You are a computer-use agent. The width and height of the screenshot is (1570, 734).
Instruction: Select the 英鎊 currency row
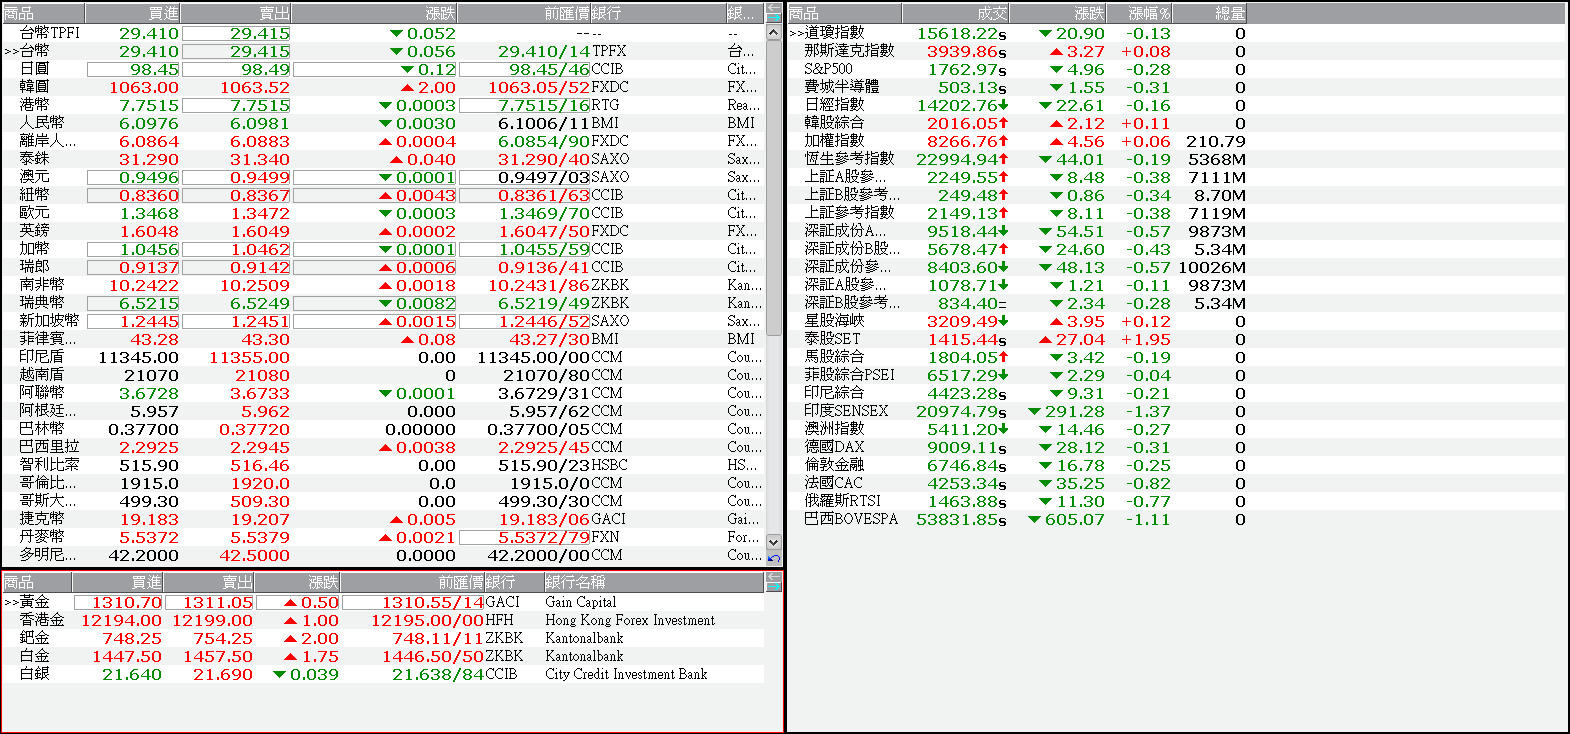tap(384, 231)
